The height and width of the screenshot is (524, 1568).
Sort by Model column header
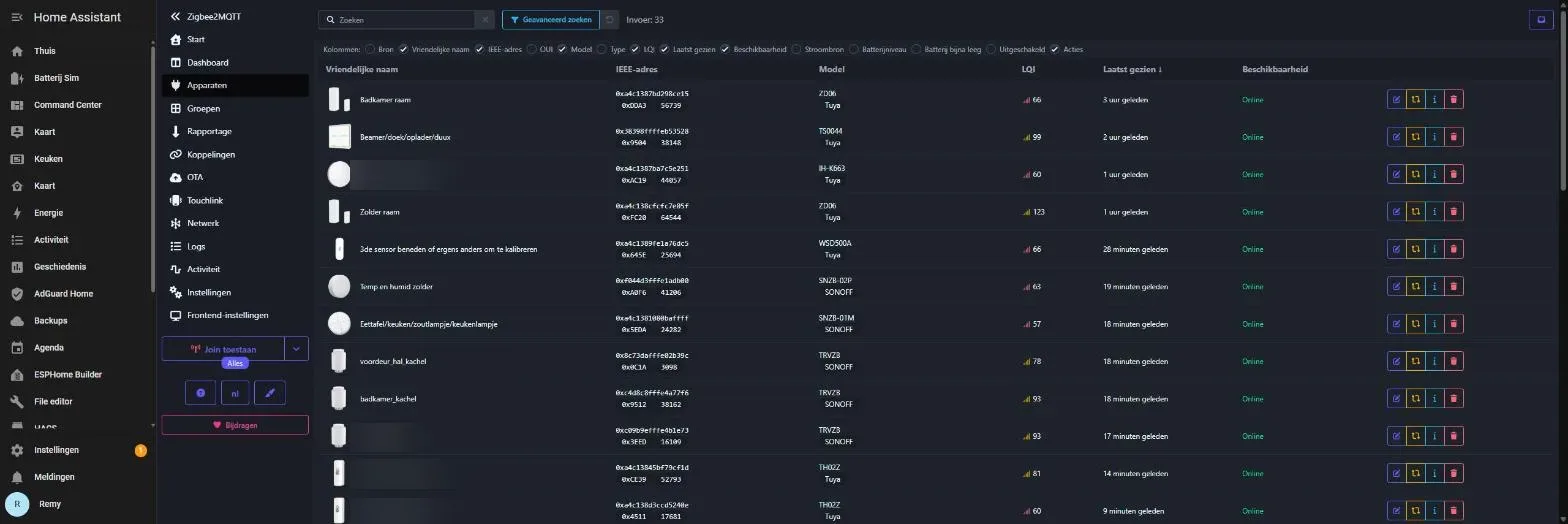[831, 70]
